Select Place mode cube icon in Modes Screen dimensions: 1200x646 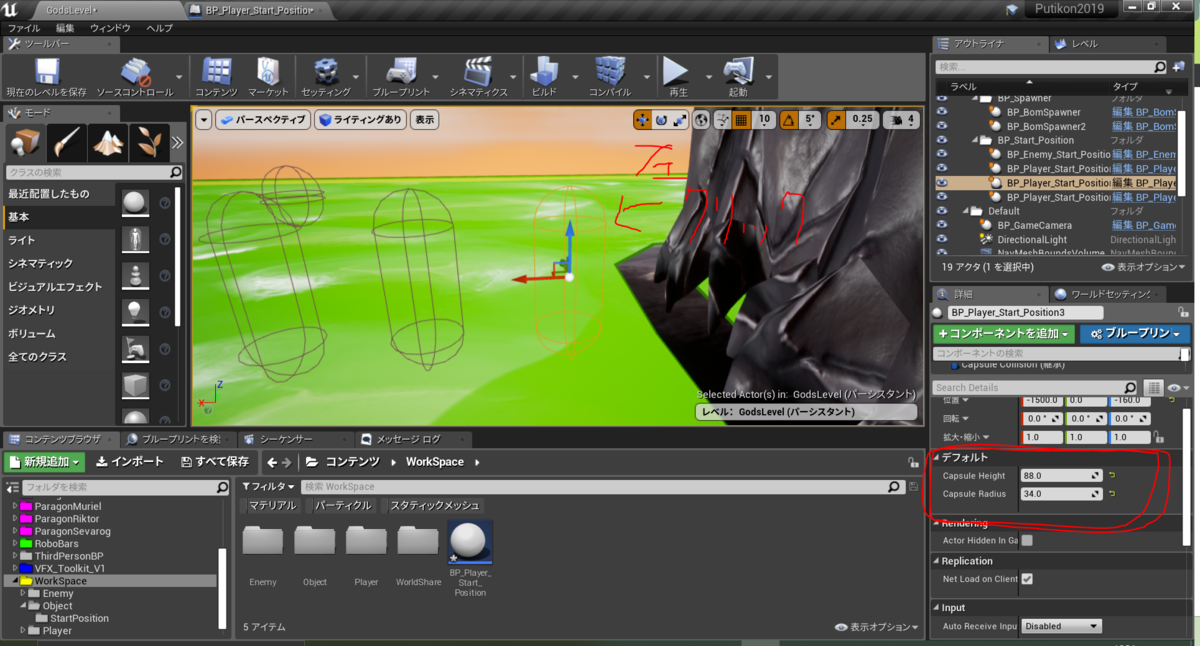(26, 143)
